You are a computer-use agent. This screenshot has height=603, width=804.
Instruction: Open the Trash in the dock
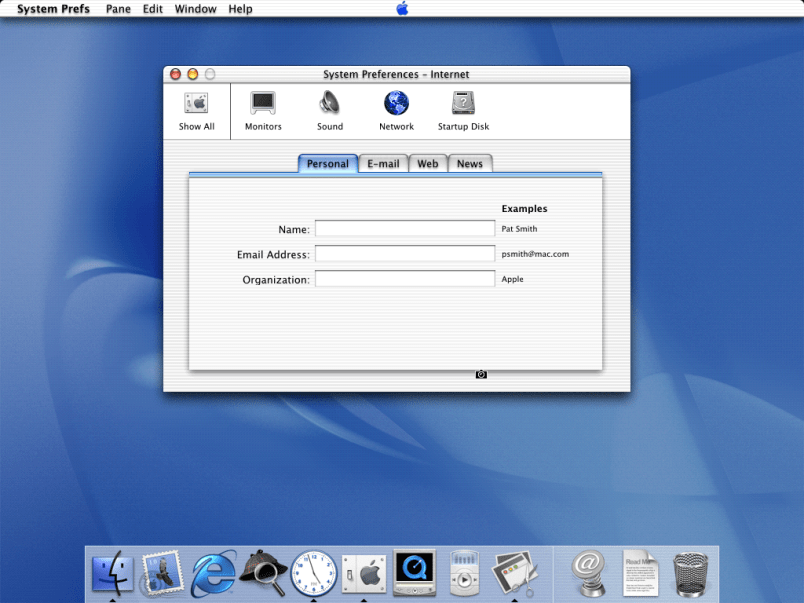691,573
